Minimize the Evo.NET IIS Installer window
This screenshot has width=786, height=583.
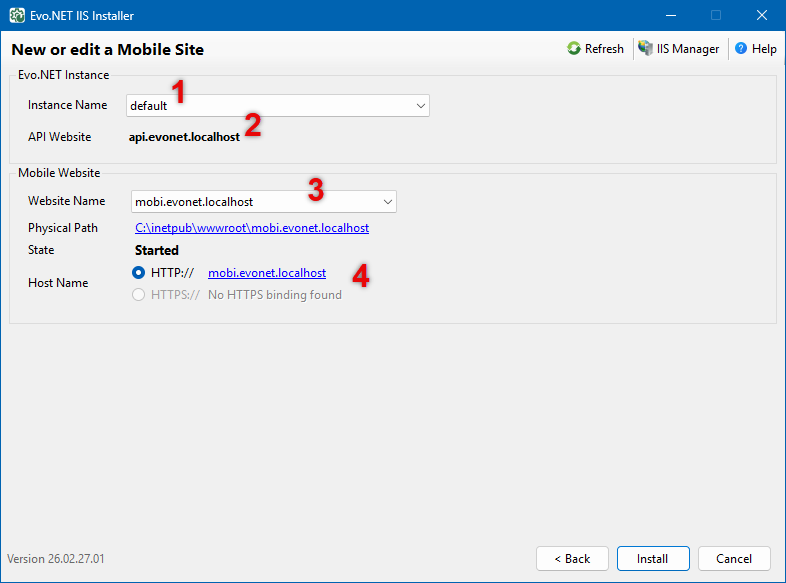671,16
